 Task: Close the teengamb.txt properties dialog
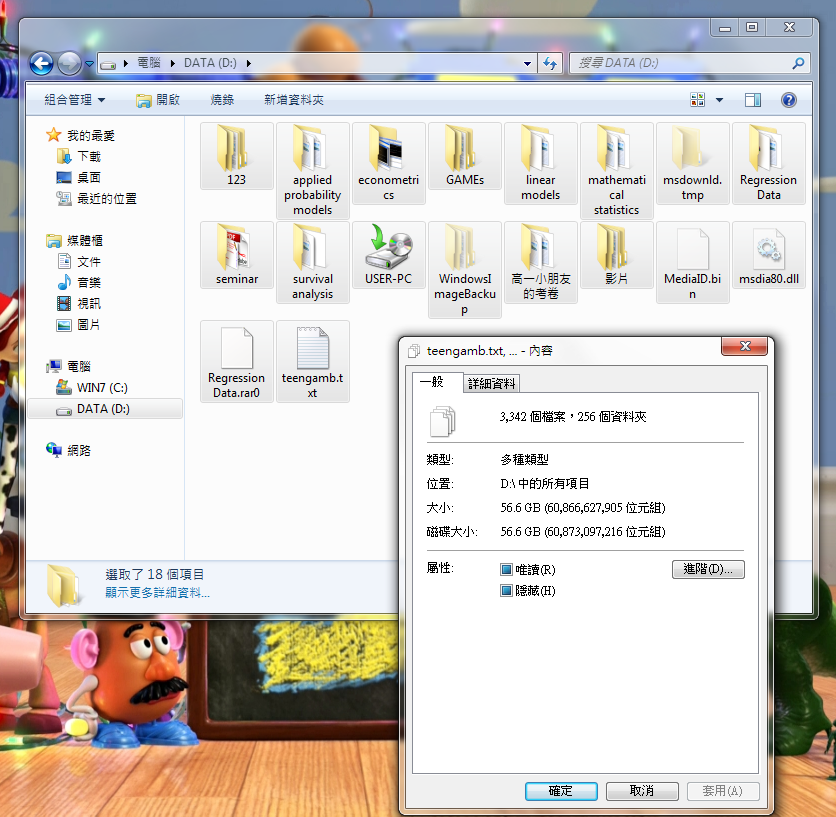click(x=744, y=346)
